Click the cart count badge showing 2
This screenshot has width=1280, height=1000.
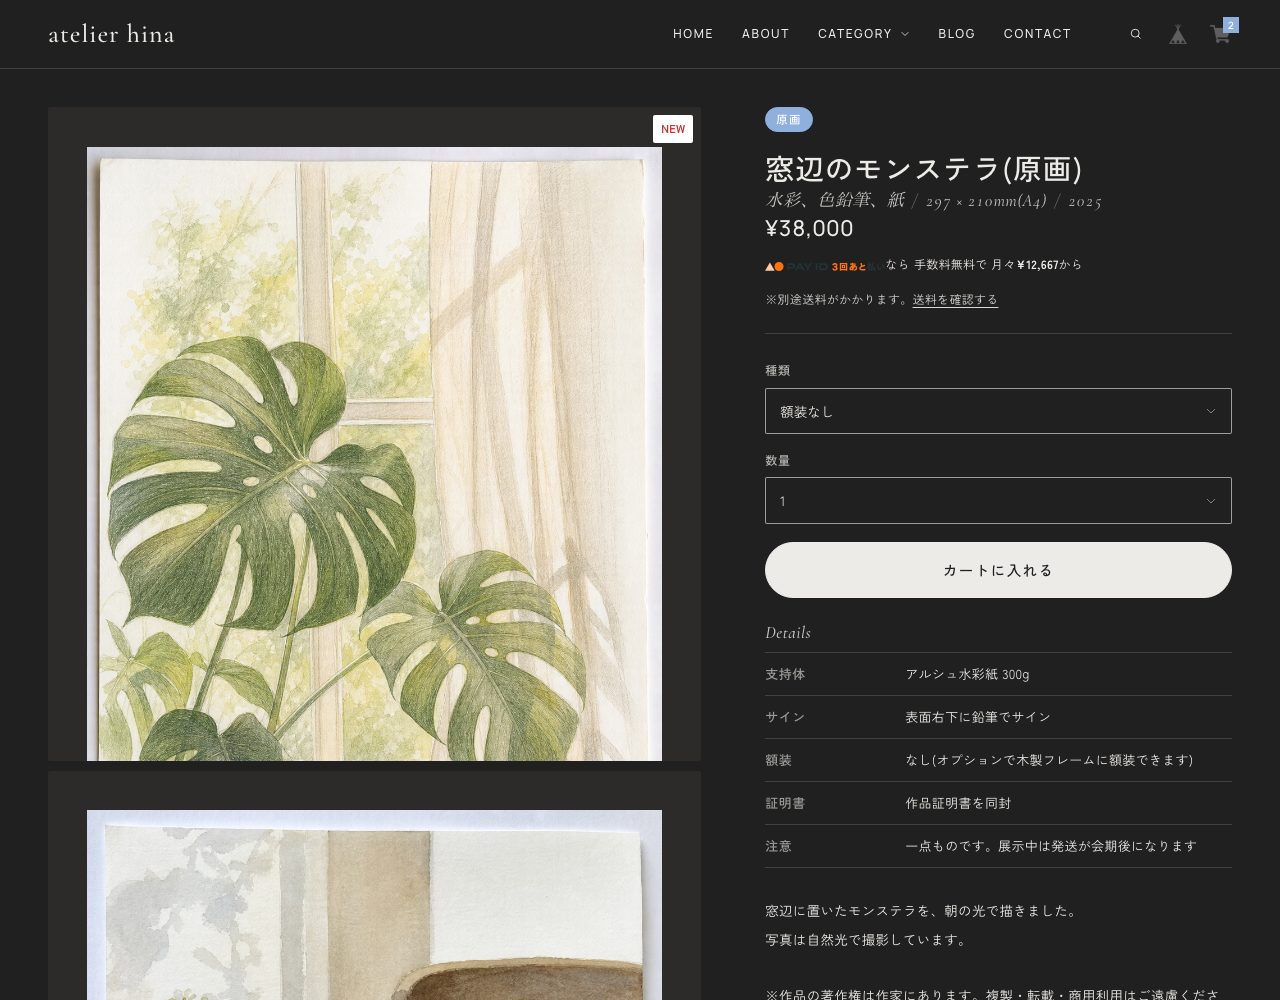pyautogui.click(x=1231, y=25)
